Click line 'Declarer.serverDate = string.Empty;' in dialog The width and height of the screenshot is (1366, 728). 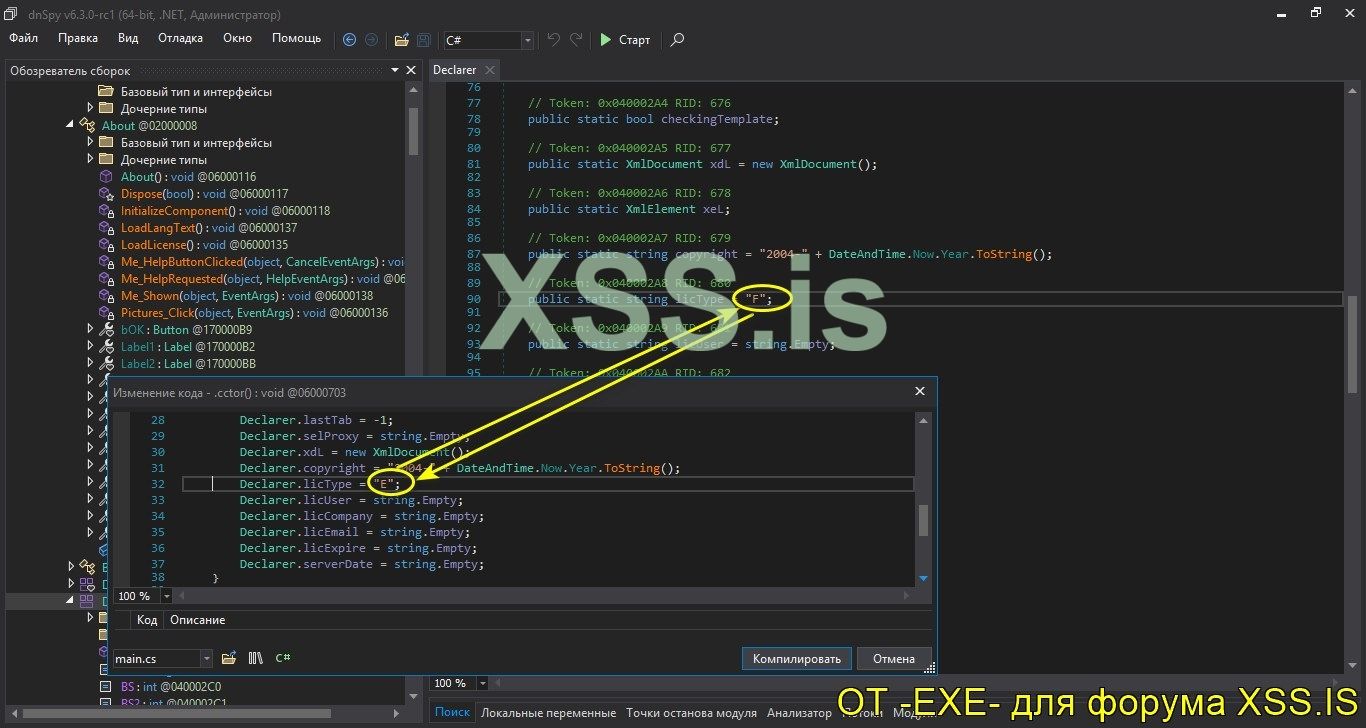click(361, 564)
